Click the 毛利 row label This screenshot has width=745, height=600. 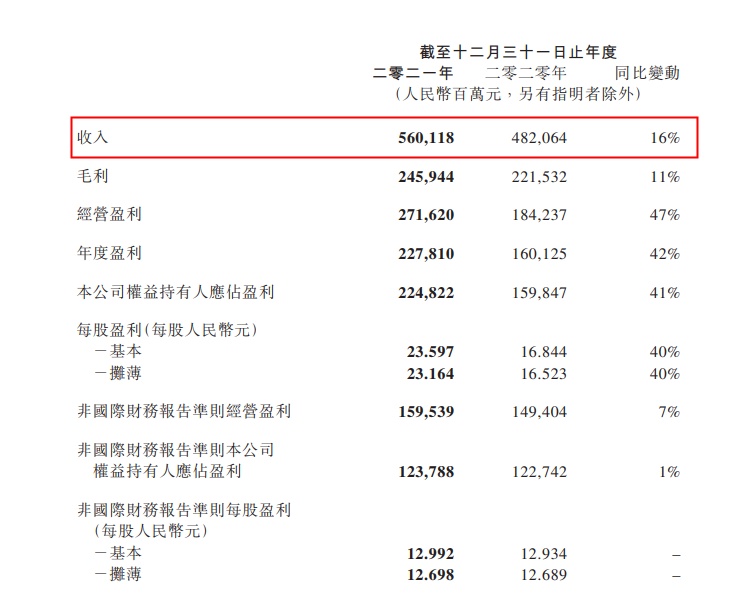tap(93, 177)
